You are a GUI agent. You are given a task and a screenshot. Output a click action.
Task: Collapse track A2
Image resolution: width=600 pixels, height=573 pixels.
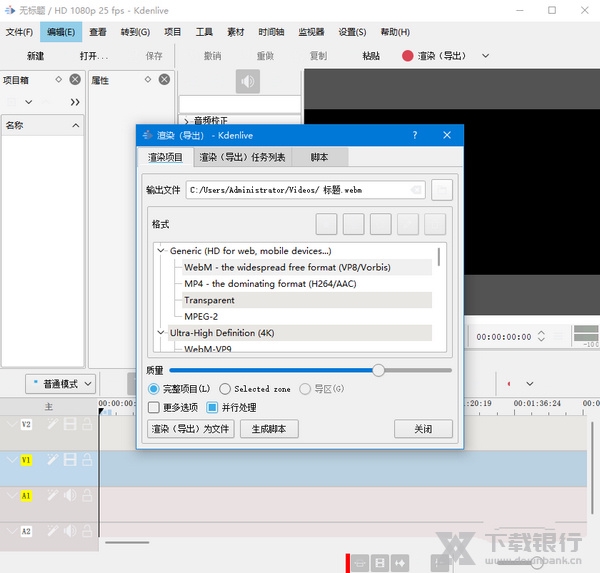tap(12, 531)
